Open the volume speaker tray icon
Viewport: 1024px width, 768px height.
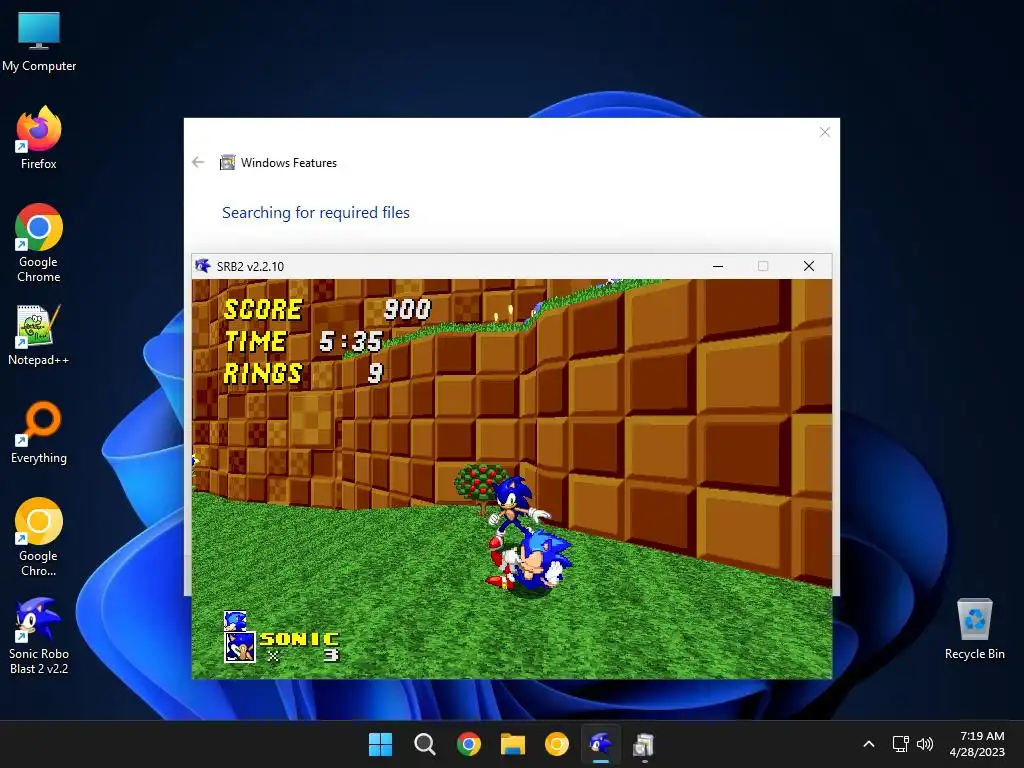pos(925,744)
